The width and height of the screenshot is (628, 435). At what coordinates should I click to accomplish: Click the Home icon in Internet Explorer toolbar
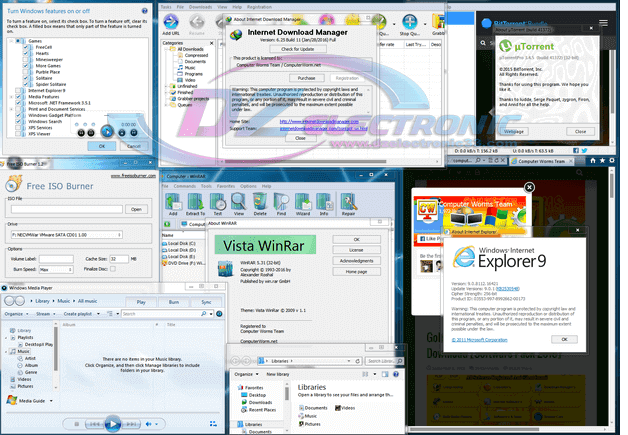[x=593, y=161]
